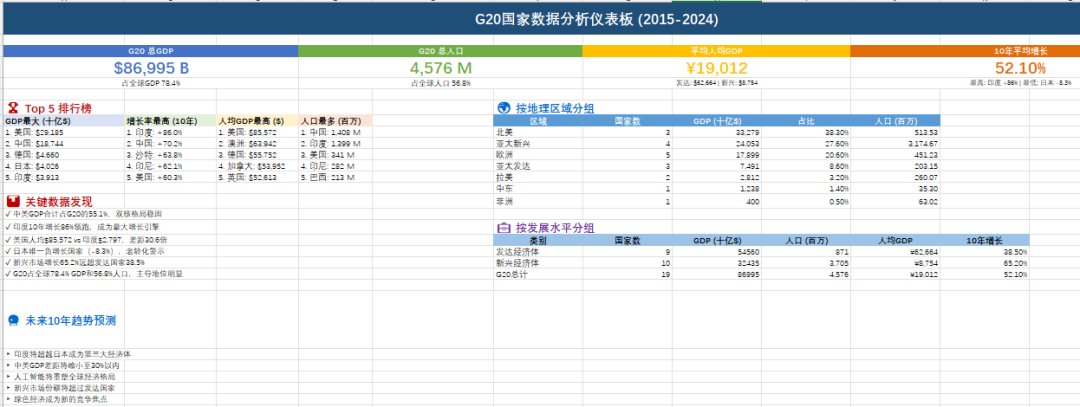
Task: Select the 按地理区域分组 heading
Action: pyautogui.click(x=554, y=108)
